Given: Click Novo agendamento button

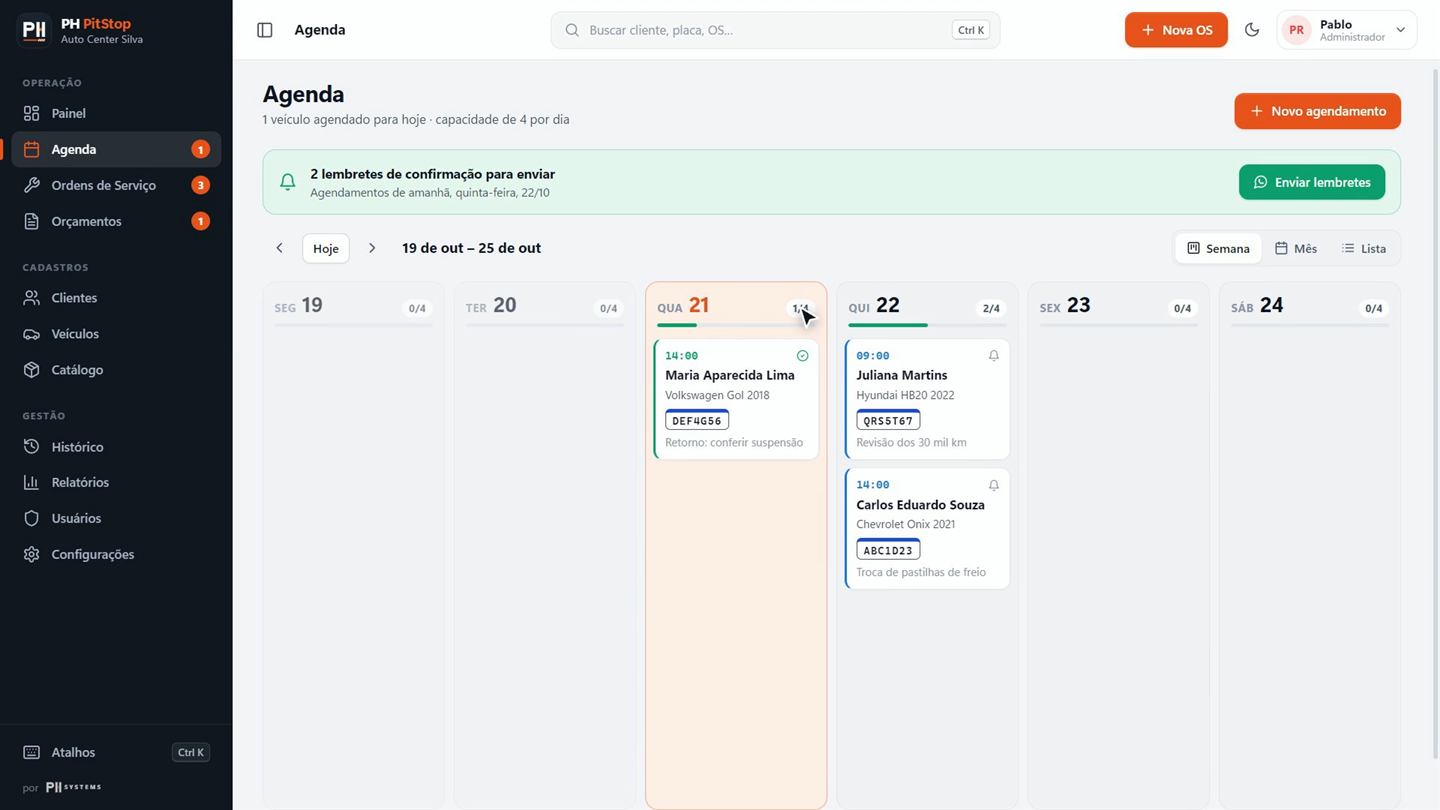Looking at the screenshot, I should pyautogui.click(x=1317, y=111).
